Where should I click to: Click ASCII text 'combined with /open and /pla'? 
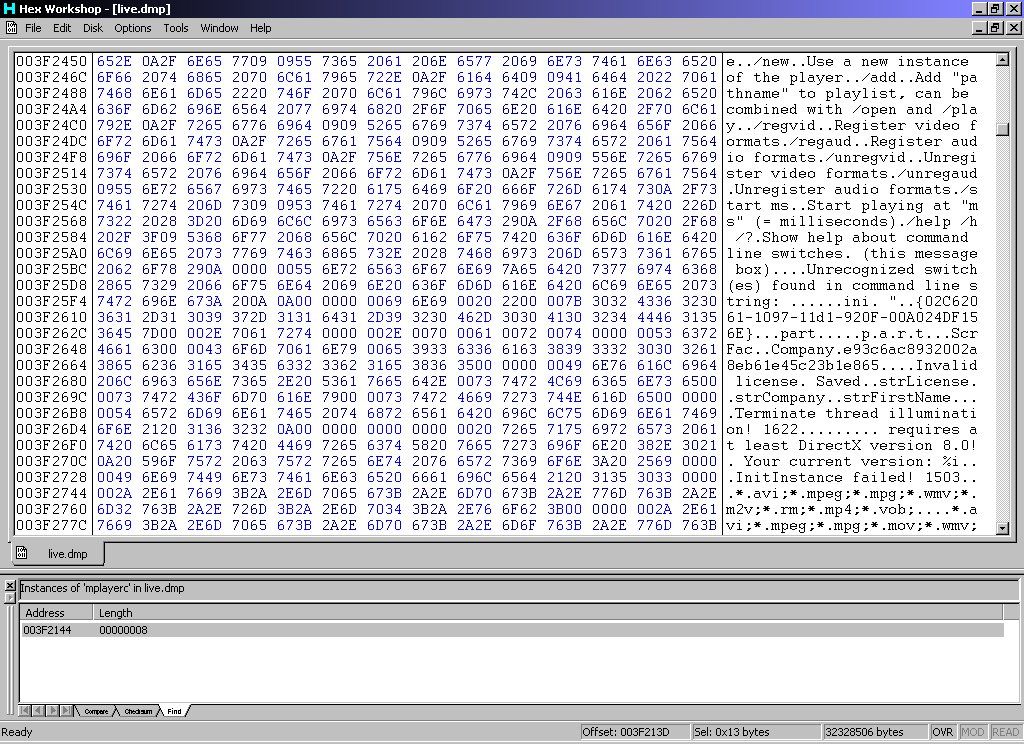click(852, 109)
